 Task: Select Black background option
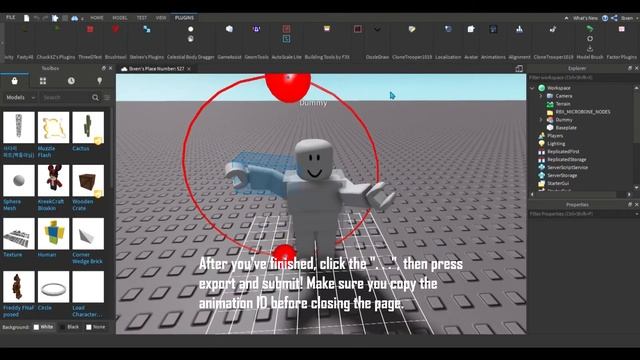69,327
